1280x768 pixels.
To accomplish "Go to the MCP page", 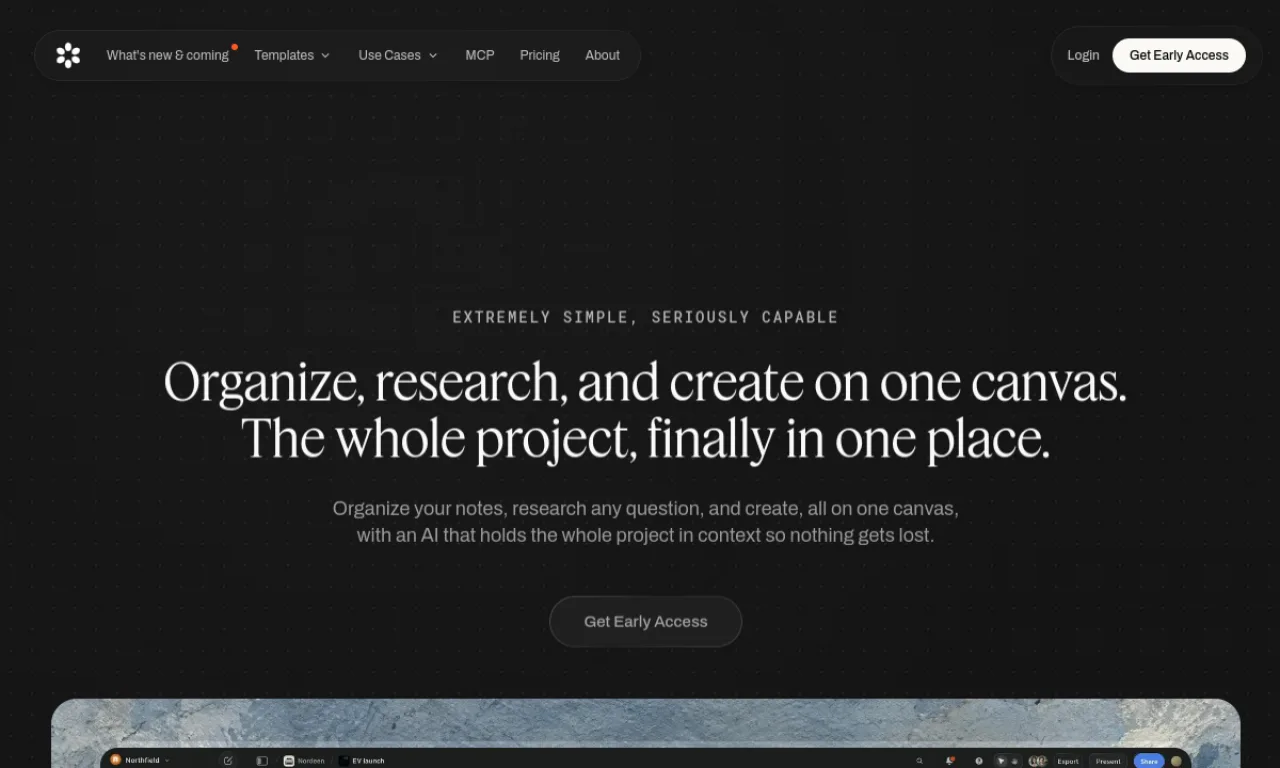I will click(x=480, y=55).
